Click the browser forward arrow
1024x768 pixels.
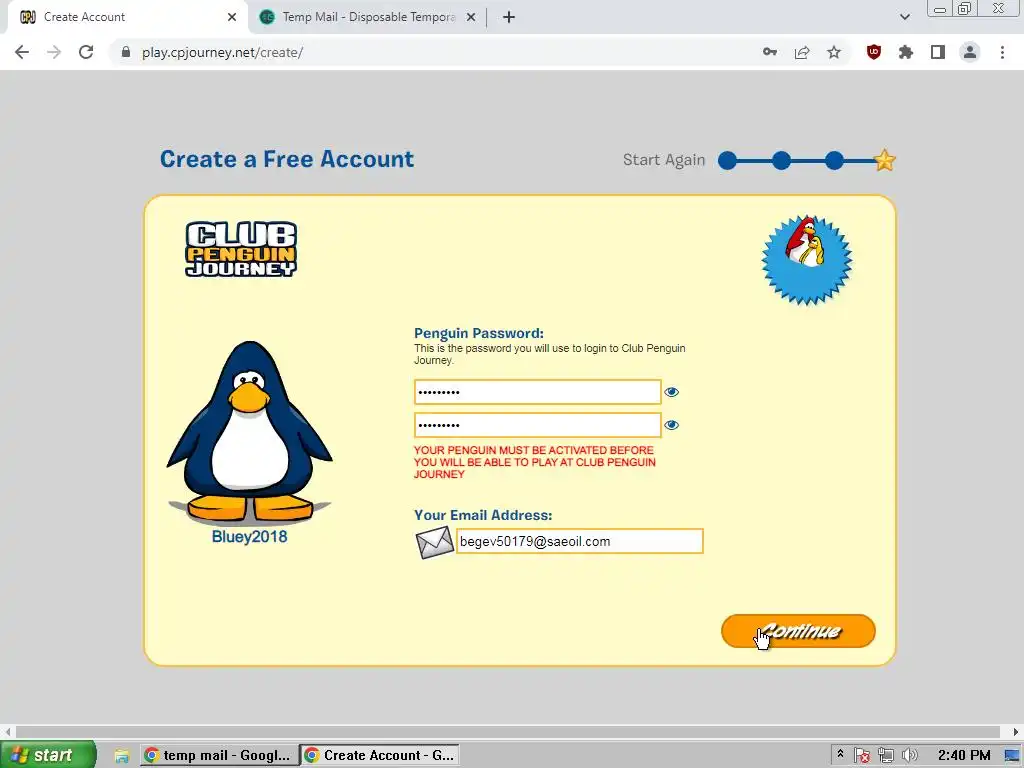54,52
